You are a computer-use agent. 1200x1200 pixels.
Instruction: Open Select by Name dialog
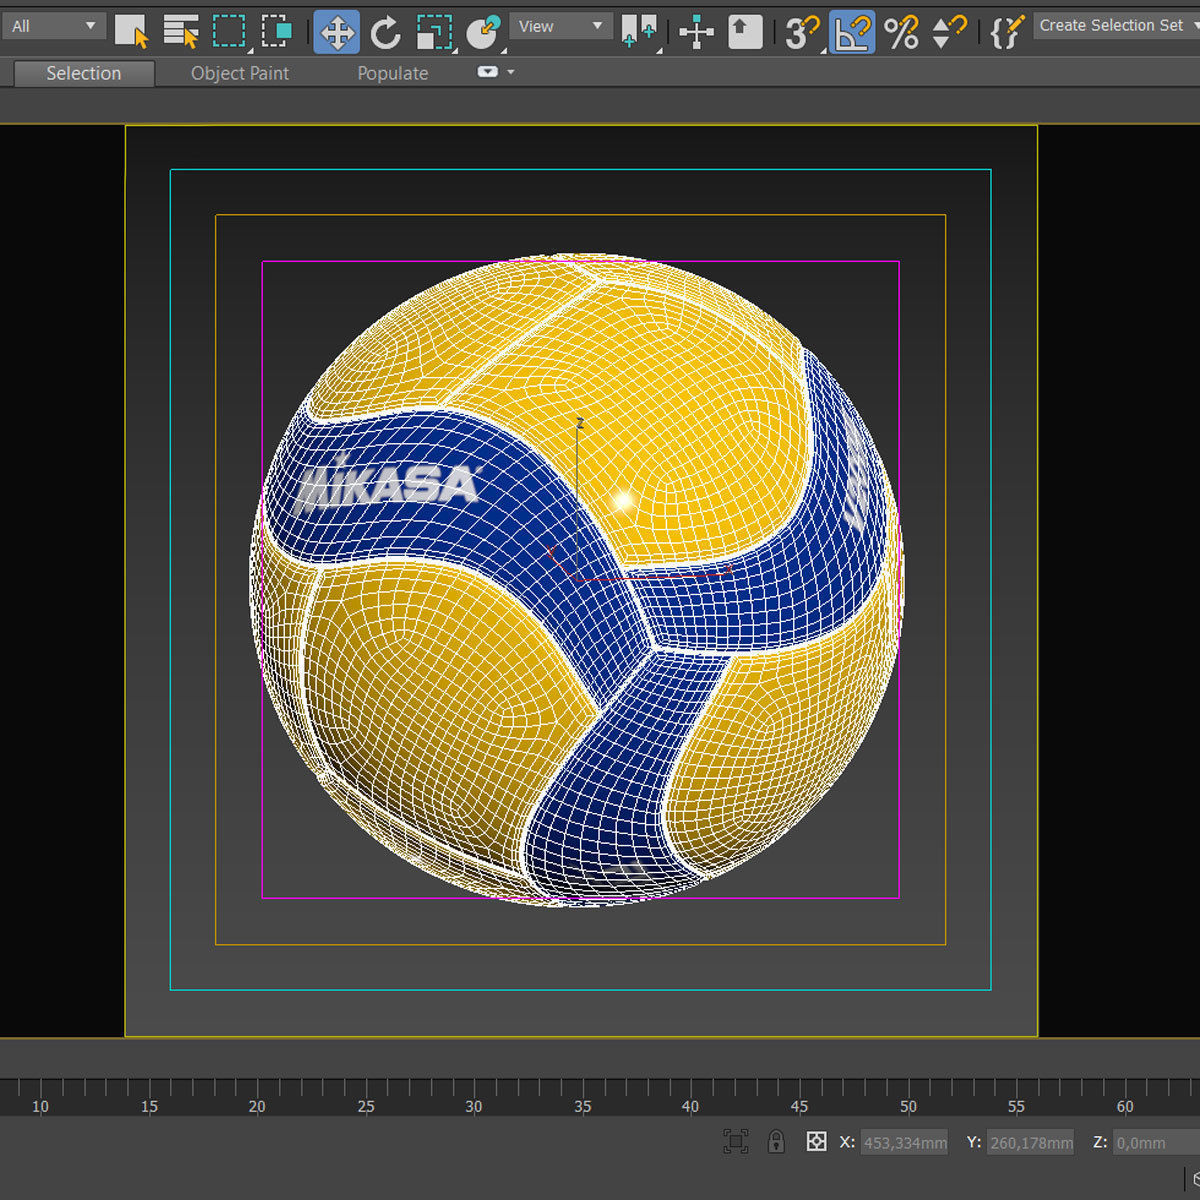click(x=181, y=27)
